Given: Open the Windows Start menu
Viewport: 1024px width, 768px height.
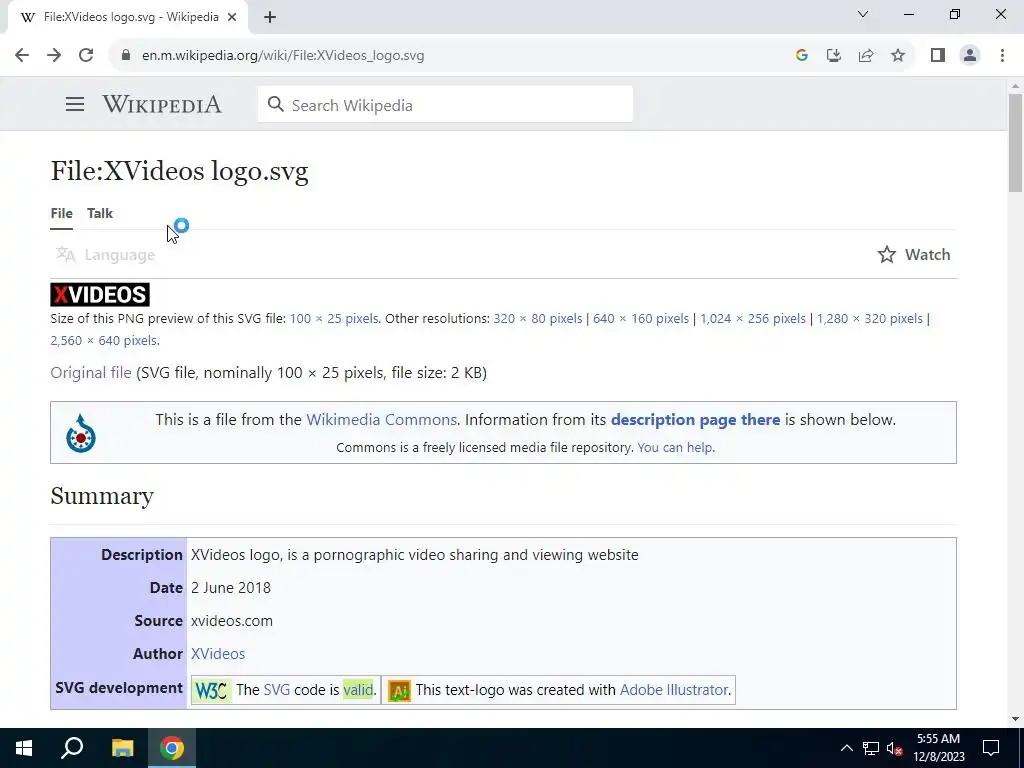Looking at the screenshot, I should [24, 748].
